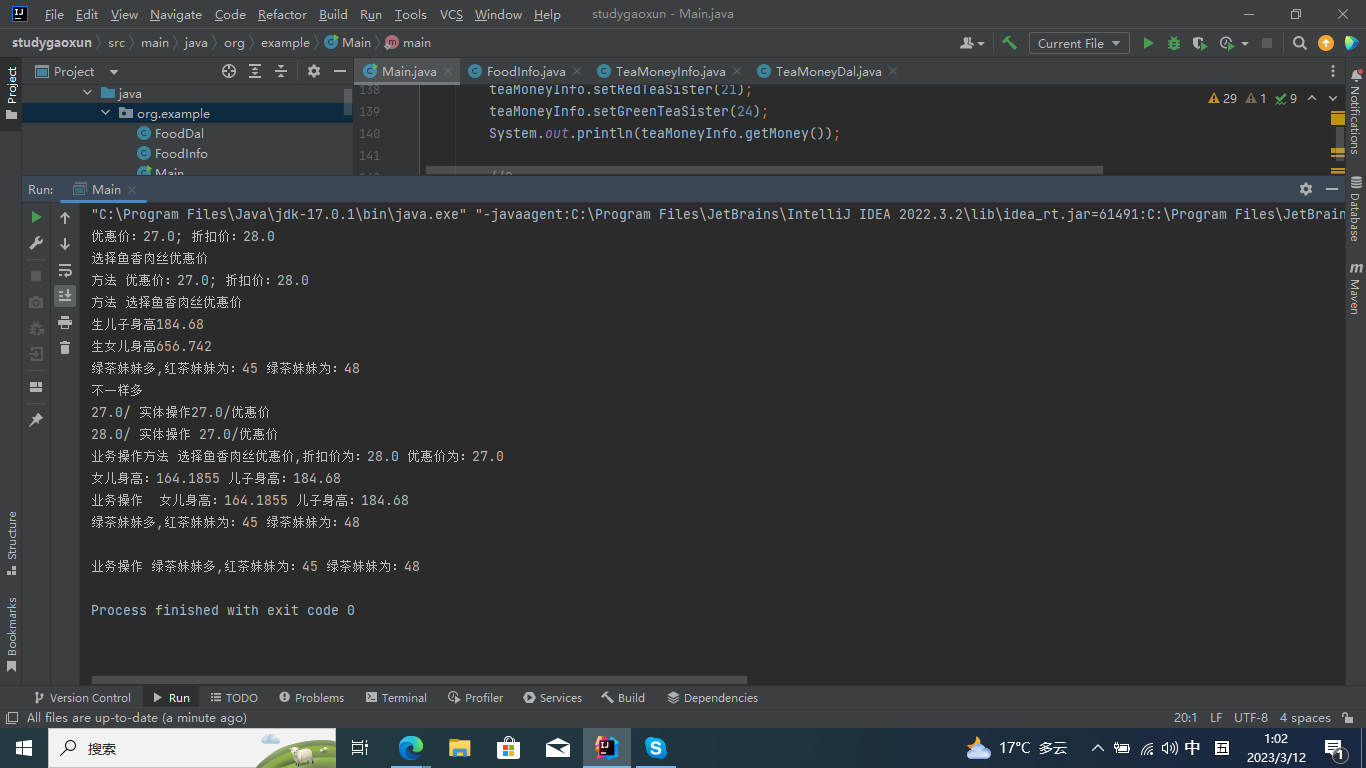Rerun Main in the Run panel
The width and height of the screenshot is (1366, 768).
[x=36, y=217]
